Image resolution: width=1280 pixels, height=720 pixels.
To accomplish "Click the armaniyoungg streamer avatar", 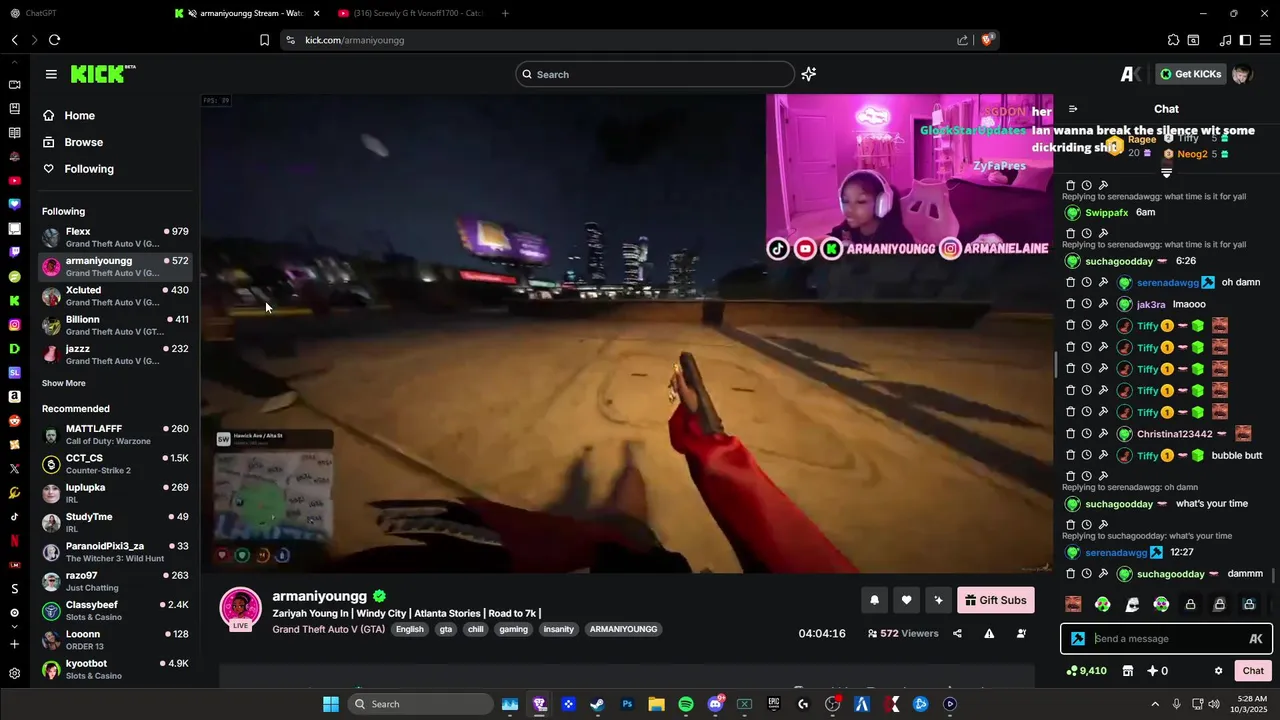I will 240,609.
